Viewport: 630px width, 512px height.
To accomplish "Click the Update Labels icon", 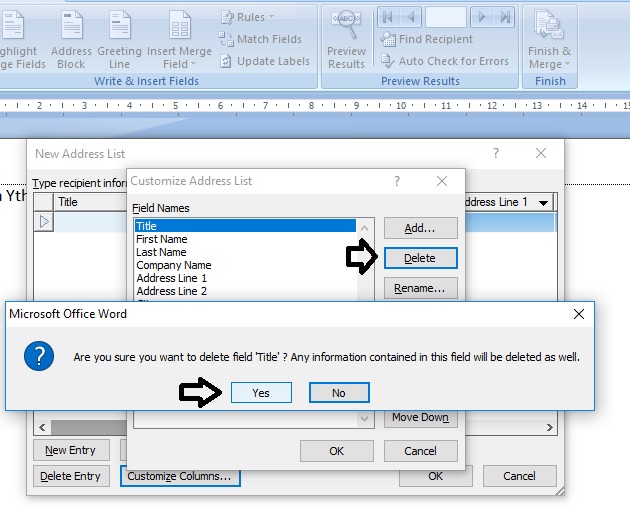I will 226,61.
